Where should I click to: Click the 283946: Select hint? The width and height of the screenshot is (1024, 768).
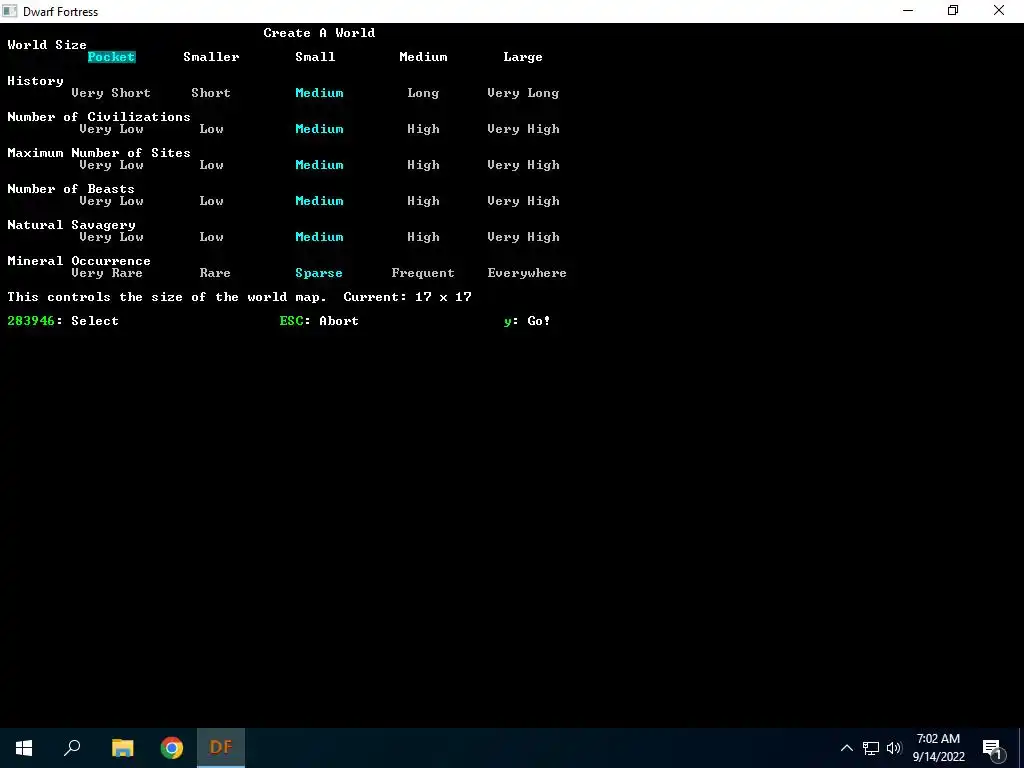(63, 321)
